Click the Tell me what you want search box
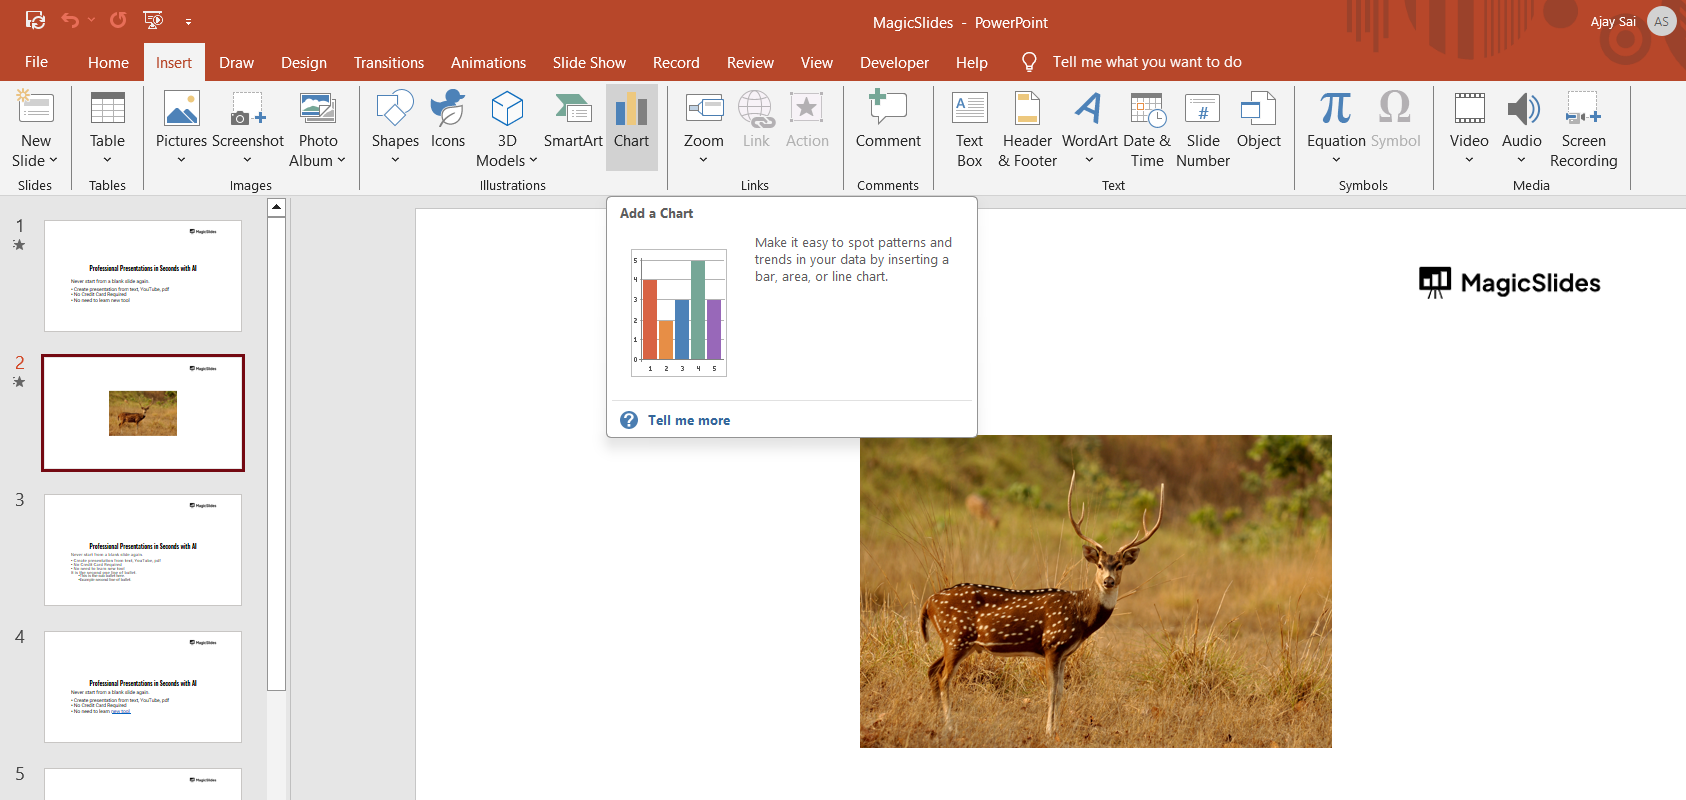Viewport: 1686px width, 800px height. [x=1146, y=62]
